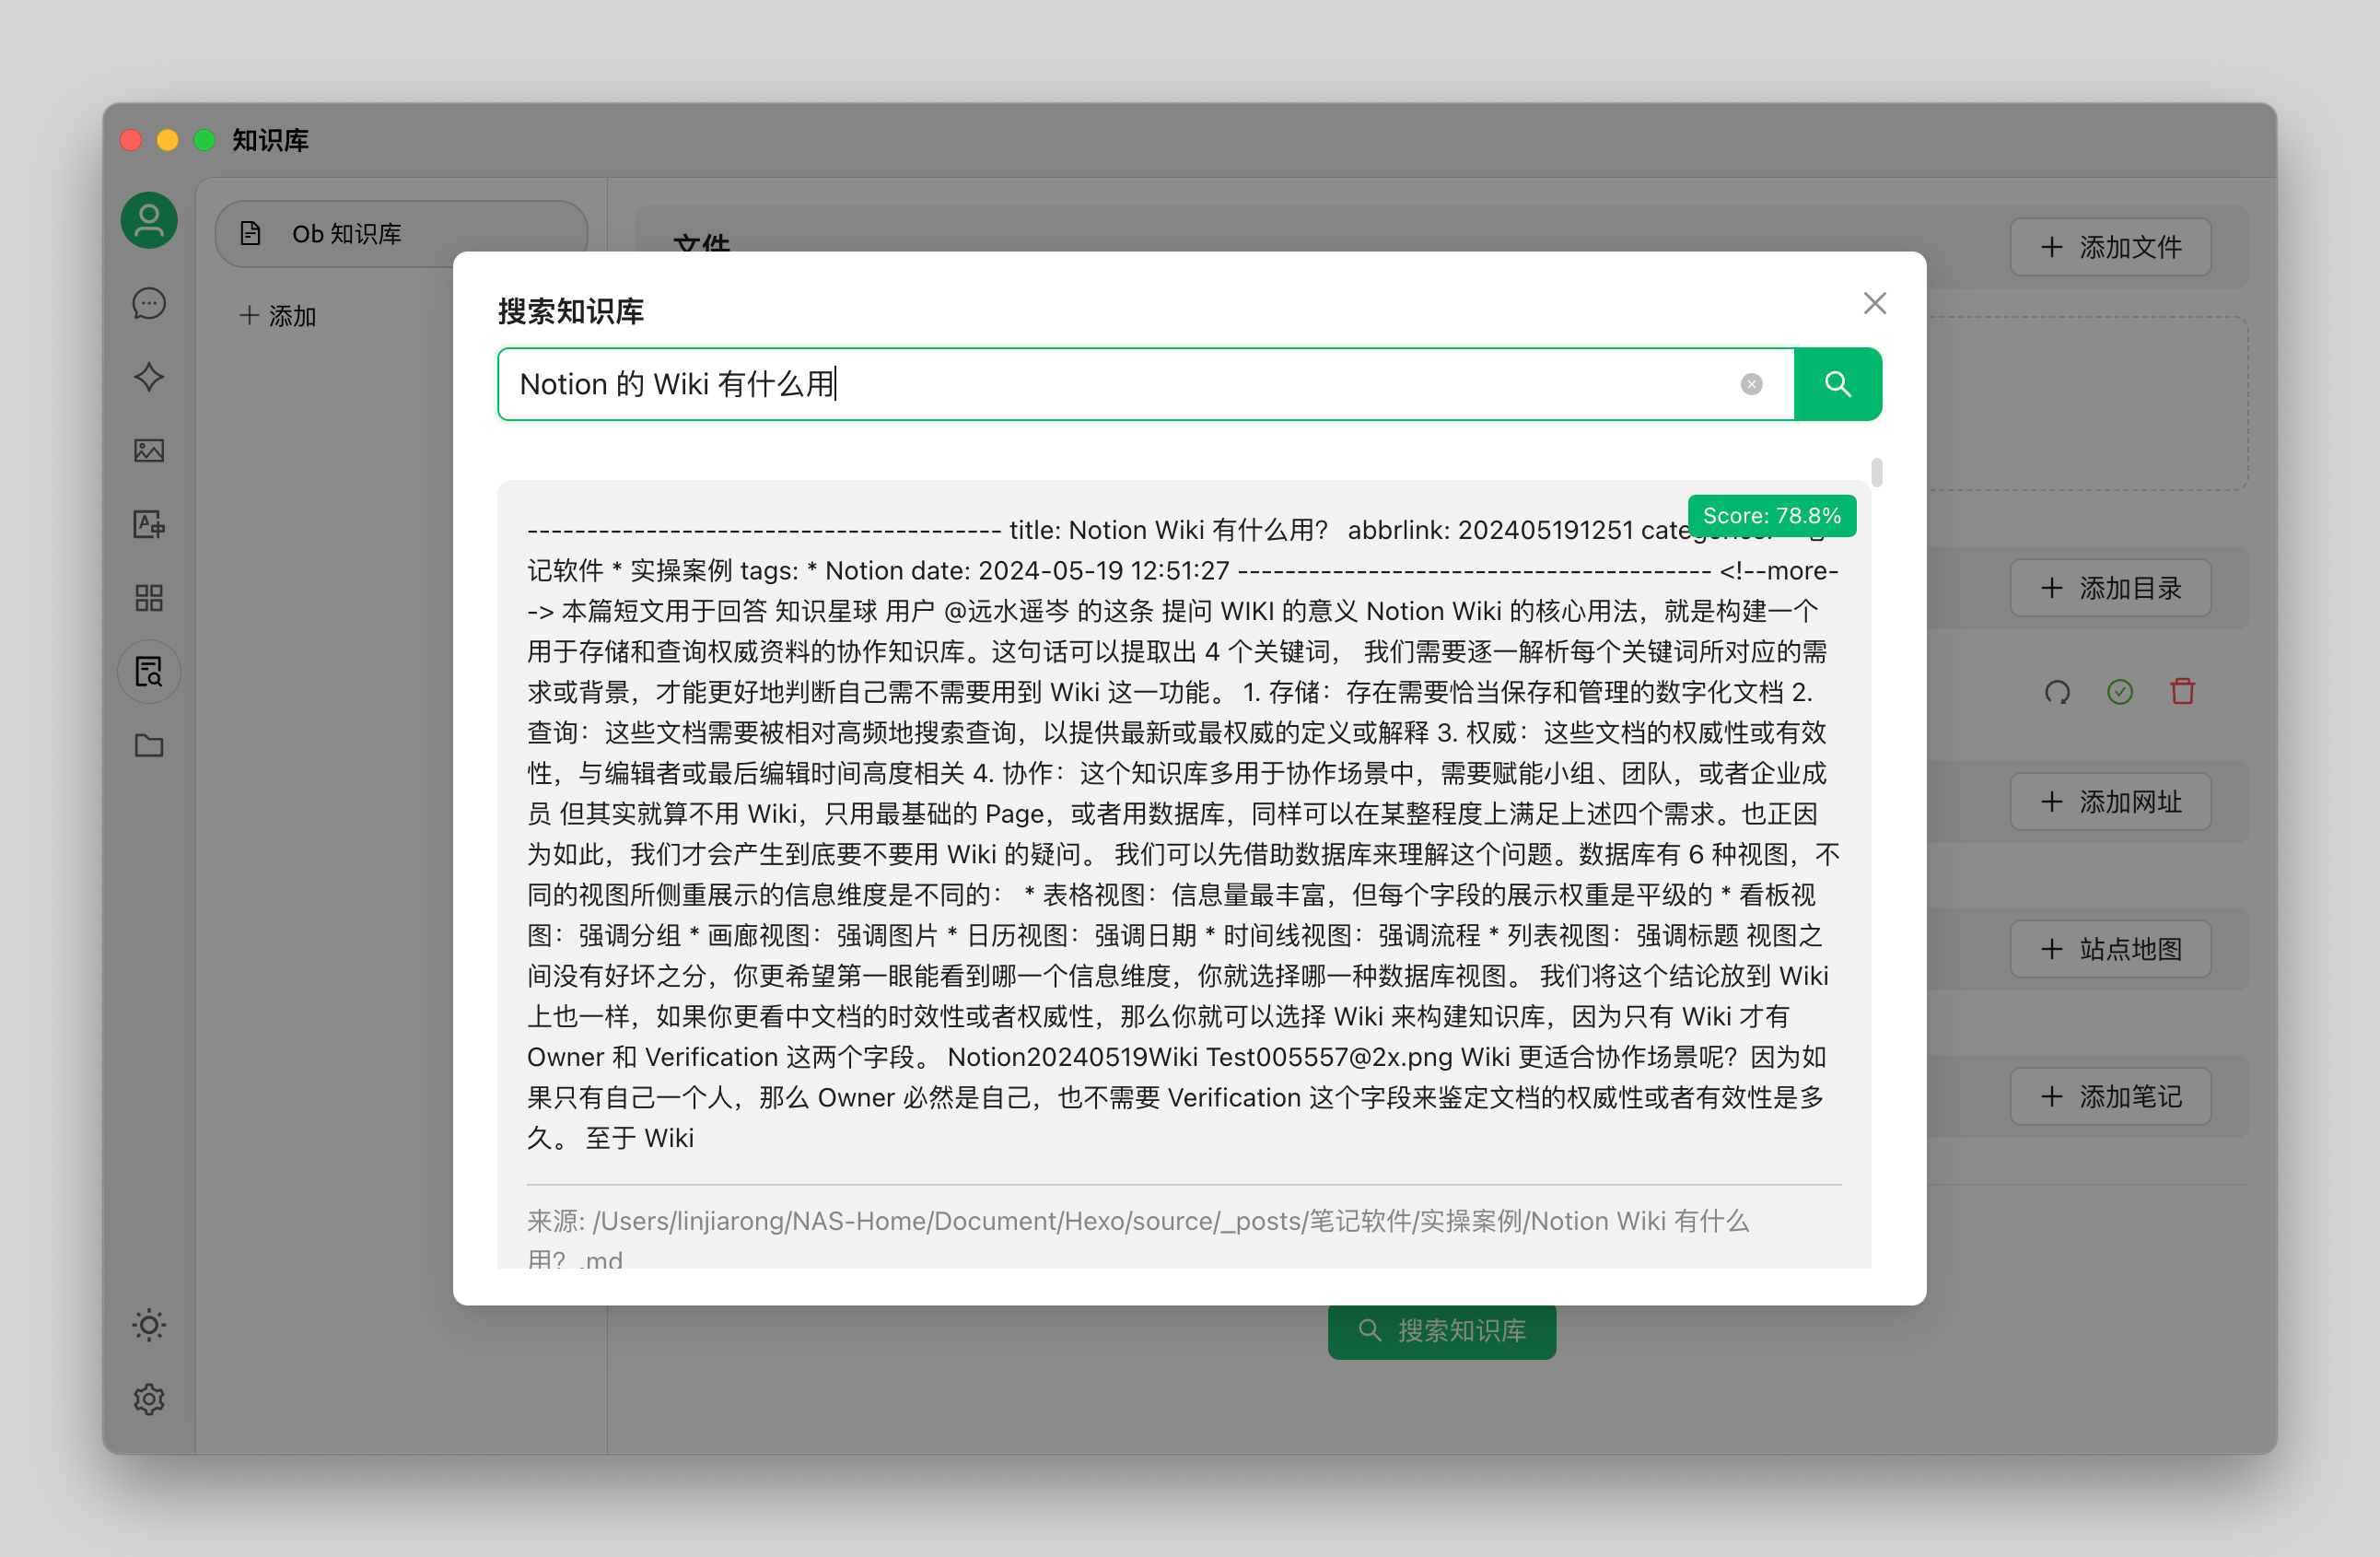Click the 添加文件 button
Viewport: 2380px width, 1557px height.
pyautogui.click(x=2110, y=247)
